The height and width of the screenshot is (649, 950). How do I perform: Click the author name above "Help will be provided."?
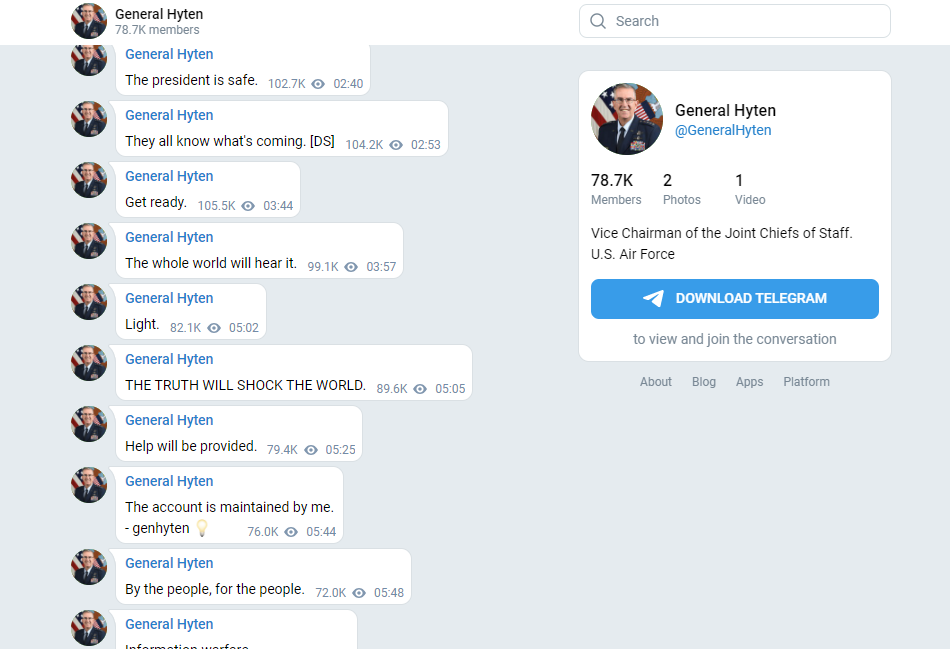(x=169, y=421)
